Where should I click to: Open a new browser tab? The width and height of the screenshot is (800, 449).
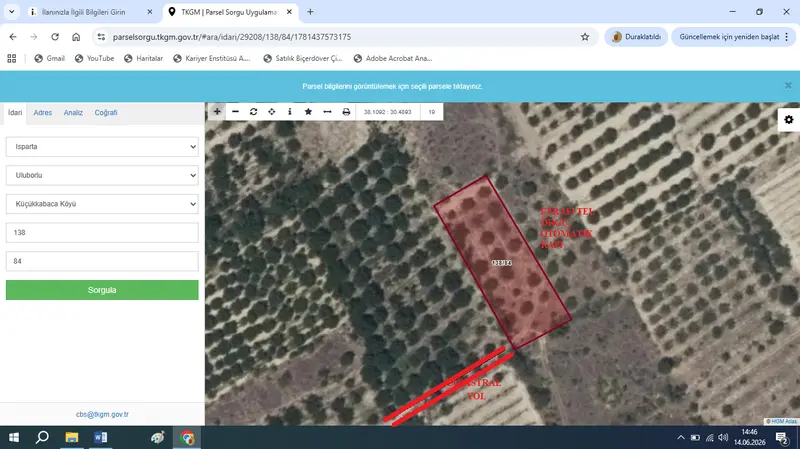[310, 12]
